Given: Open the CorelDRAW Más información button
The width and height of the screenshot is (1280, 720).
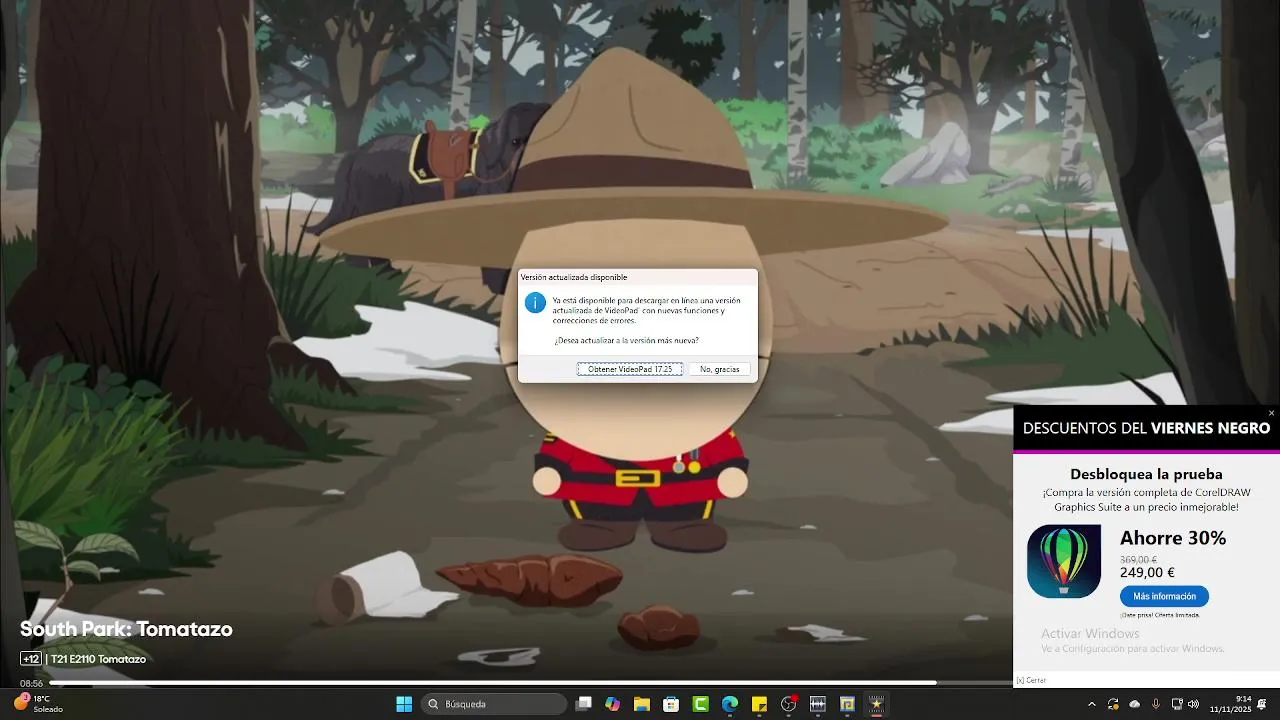Looking at the screenshot, I should (1164, 596).
